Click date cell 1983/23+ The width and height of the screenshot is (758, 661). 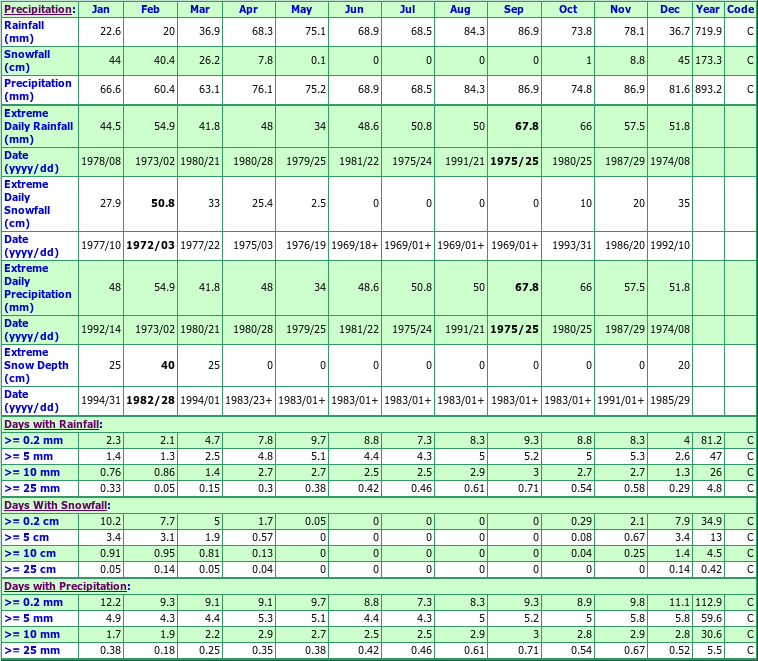[x=249, y=400]
